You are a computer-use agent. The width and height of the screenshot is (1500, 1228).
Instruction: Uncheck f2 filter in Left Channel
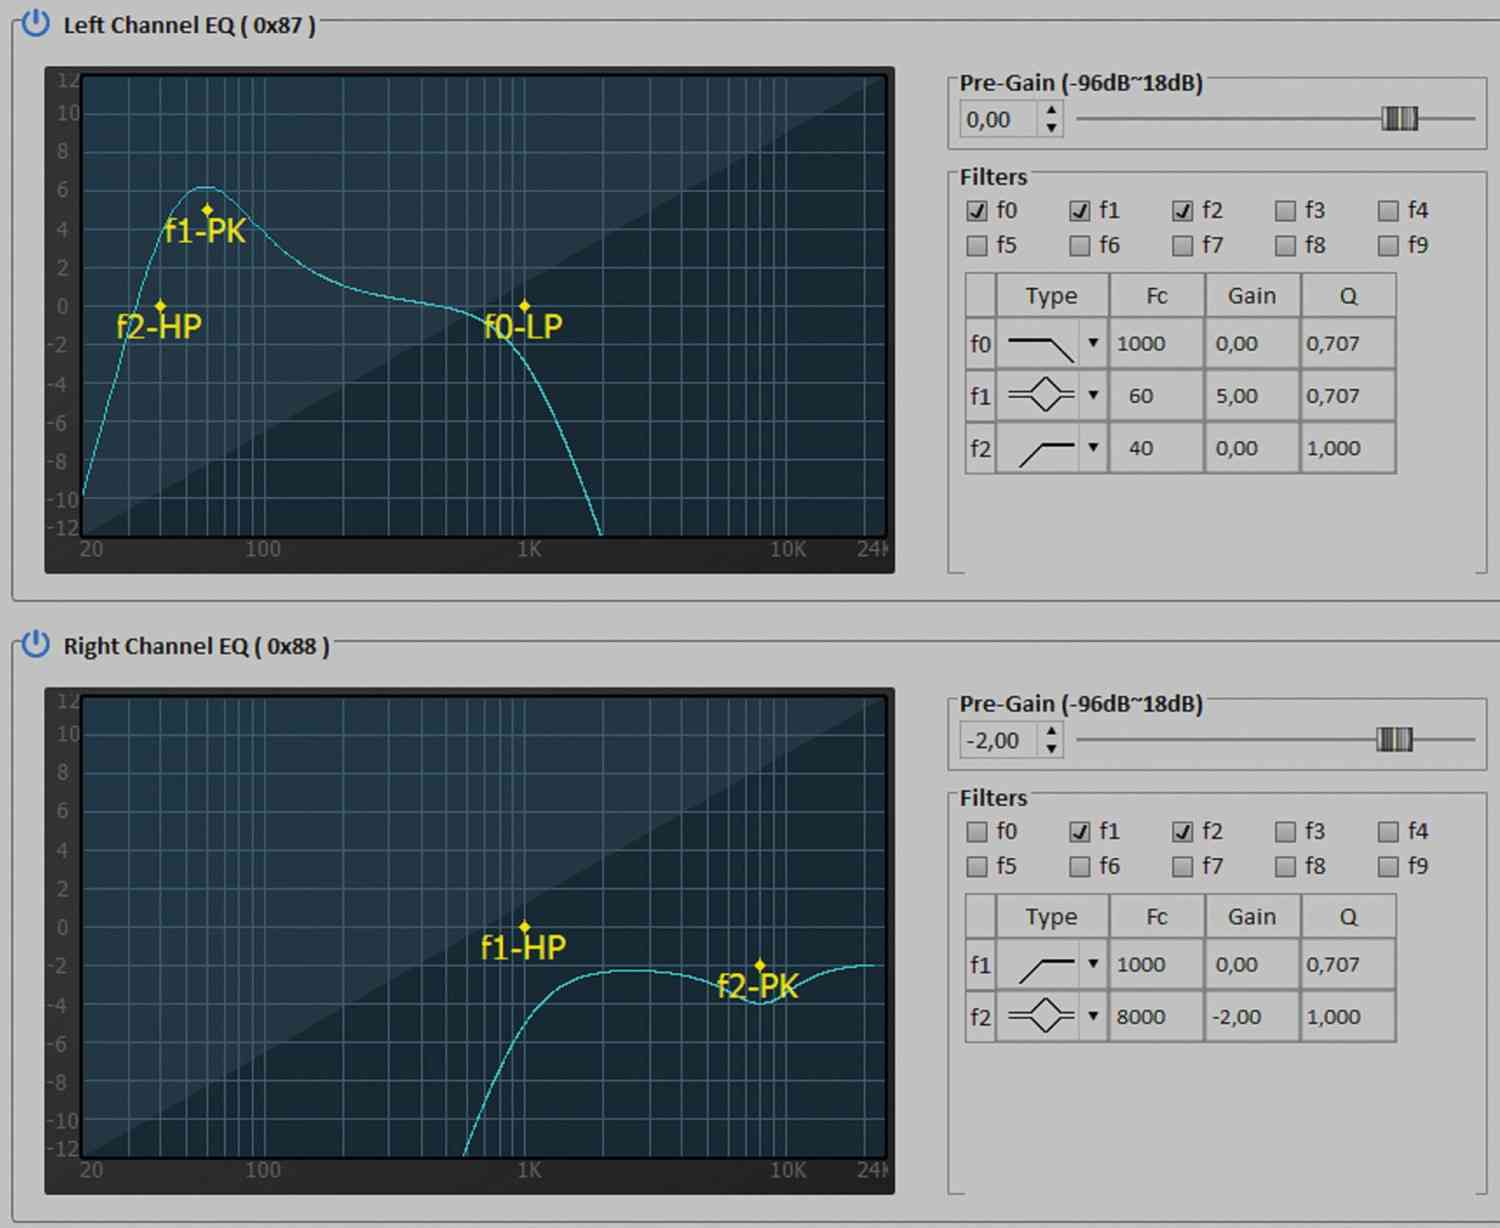click(x=1183, y=211)
